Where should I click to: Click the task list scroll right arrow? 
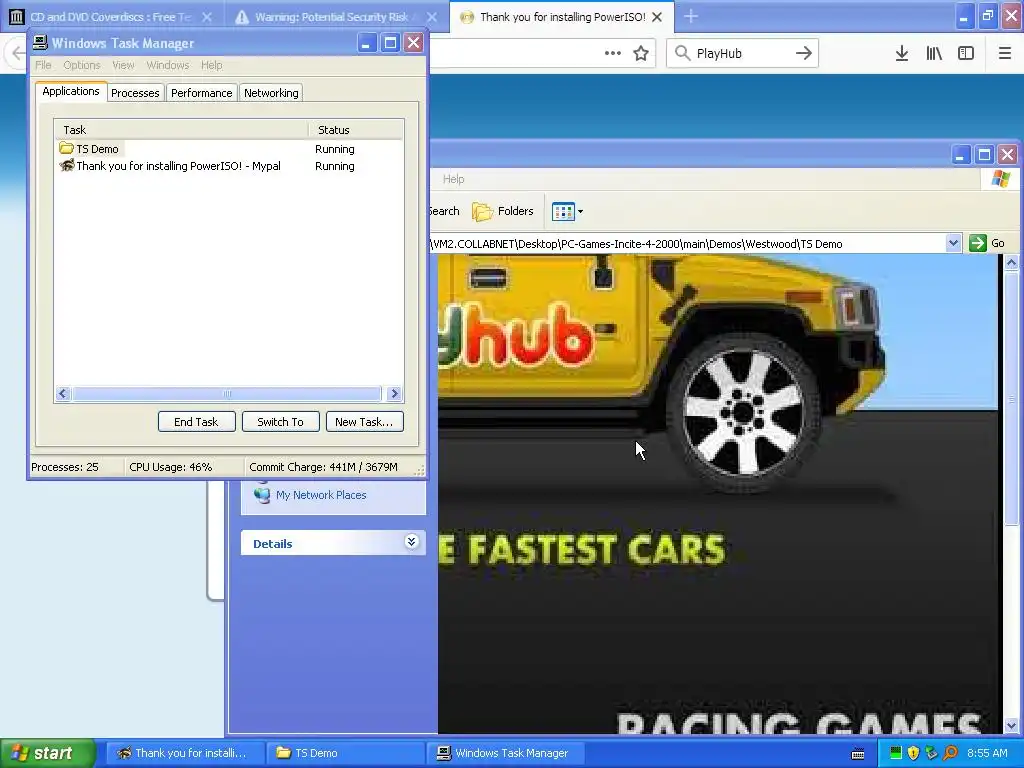(x=394, y=394)
